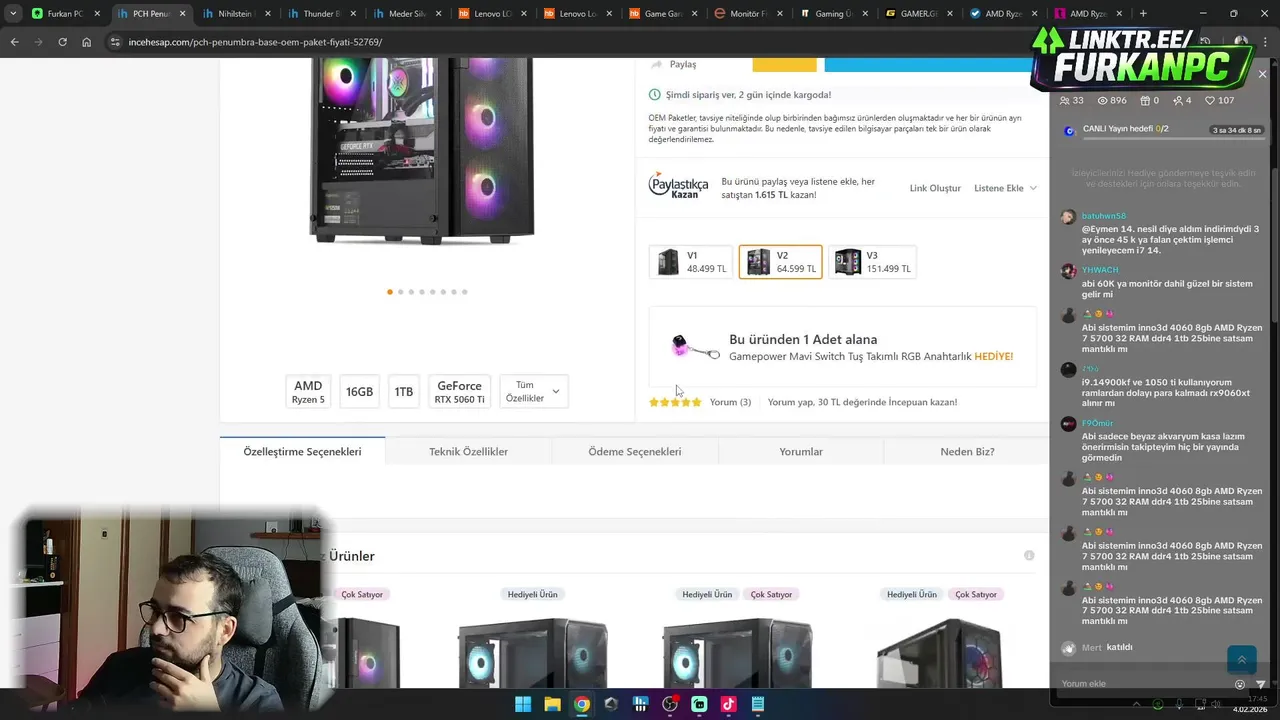Click the 1TB spec badge
The height and width of the screenshot is (720, 1280).
(404, 391)
